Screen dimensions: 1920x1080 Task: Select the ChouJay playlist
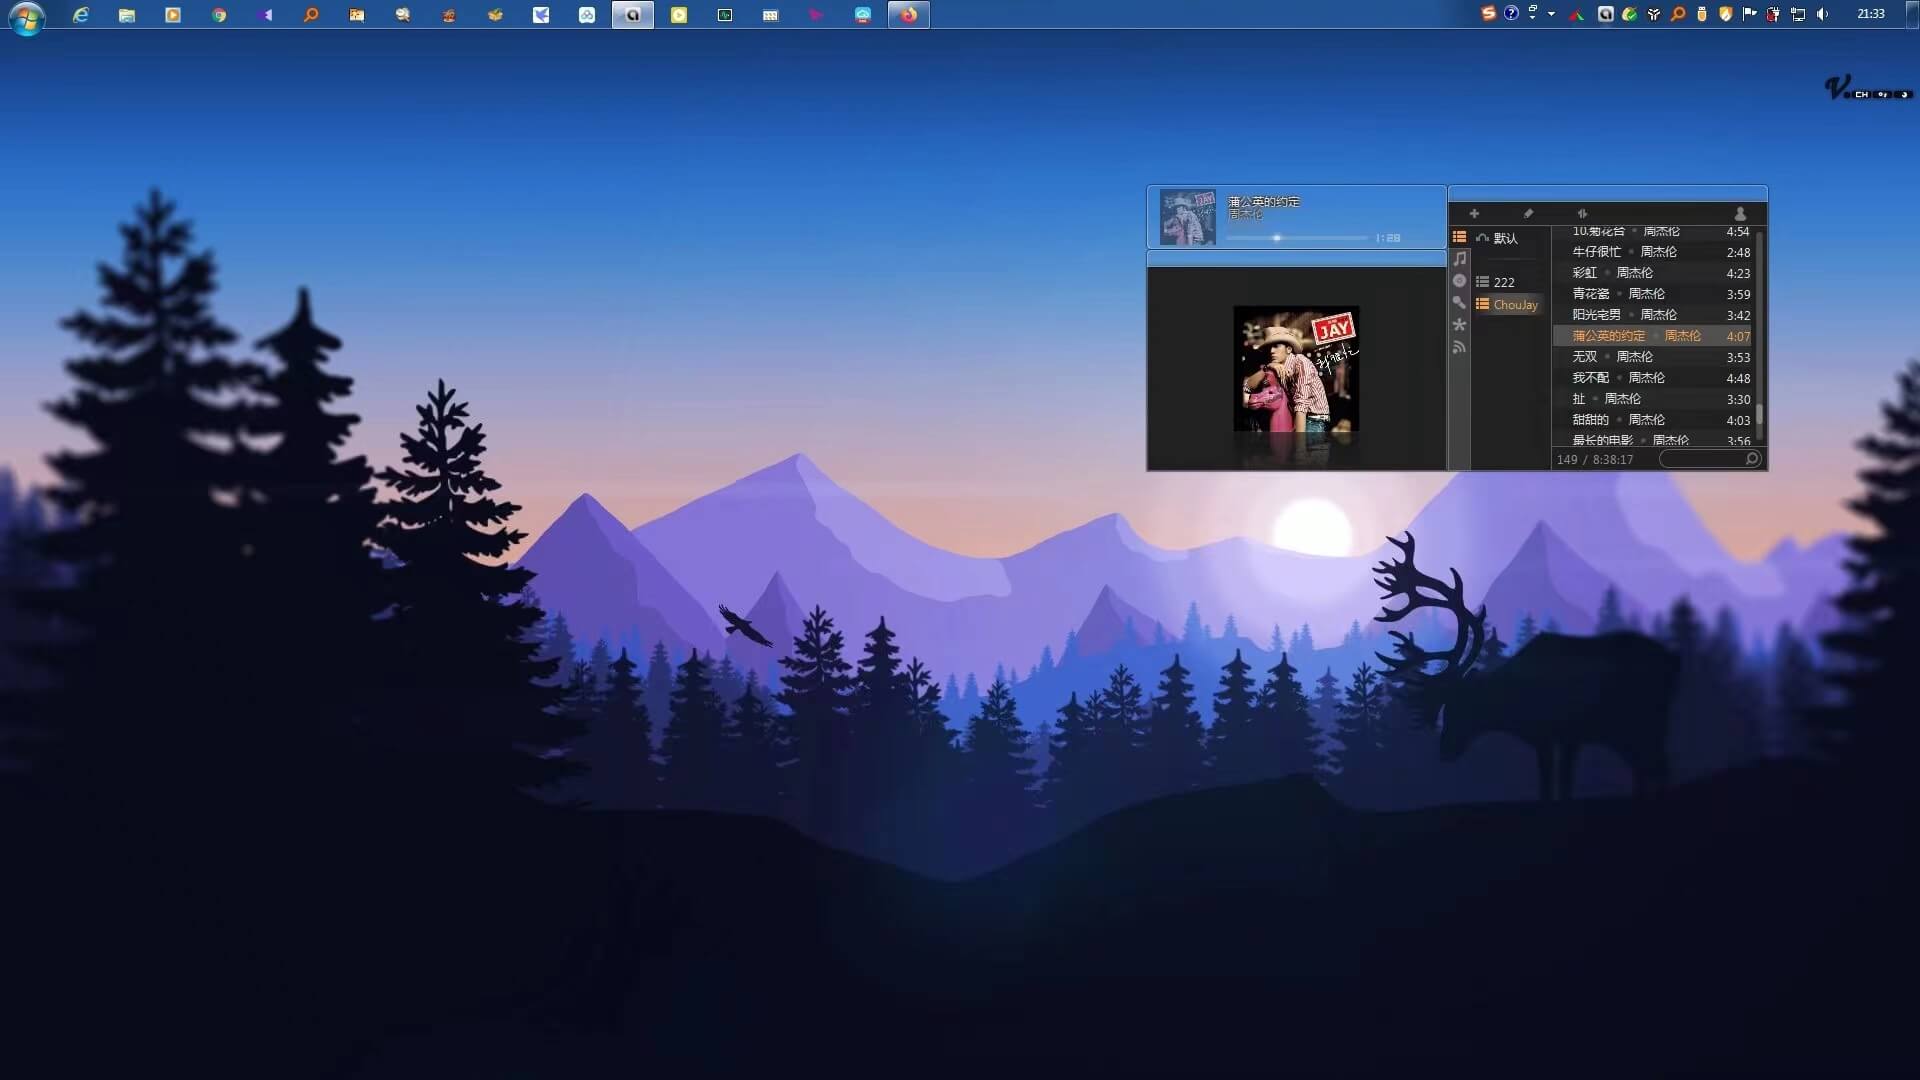tap(1508, 305)
